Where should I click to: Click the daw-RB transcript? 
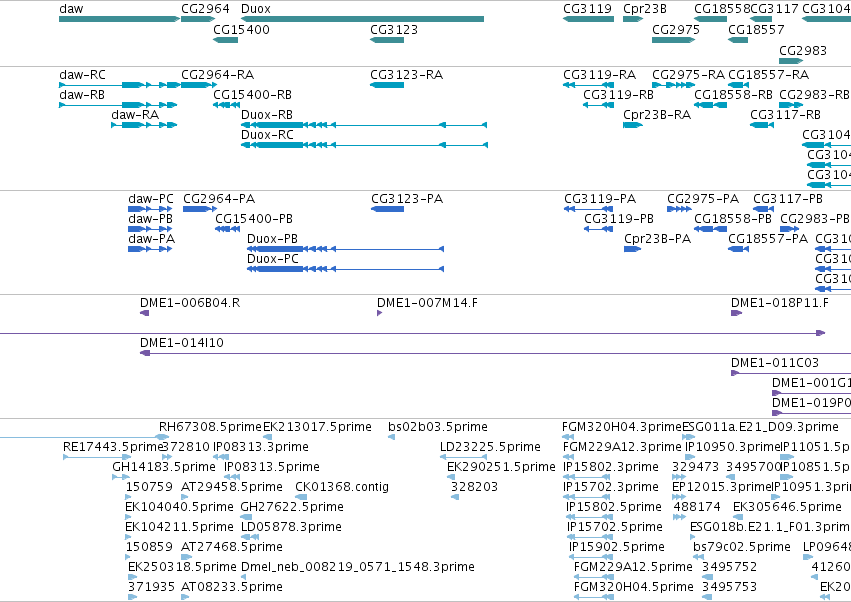coord(118,105)
